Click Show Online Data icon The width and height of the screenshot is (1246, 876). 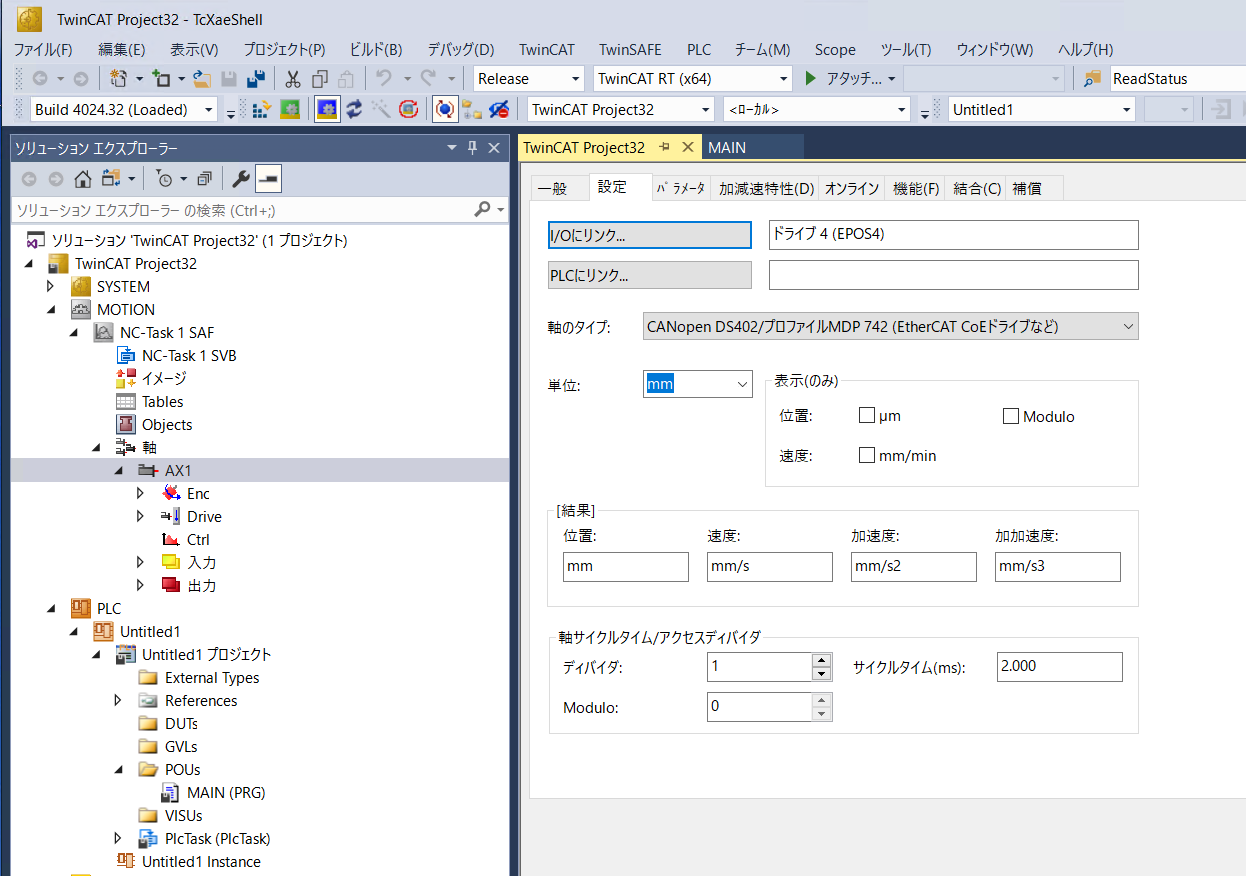pos(445,110)
